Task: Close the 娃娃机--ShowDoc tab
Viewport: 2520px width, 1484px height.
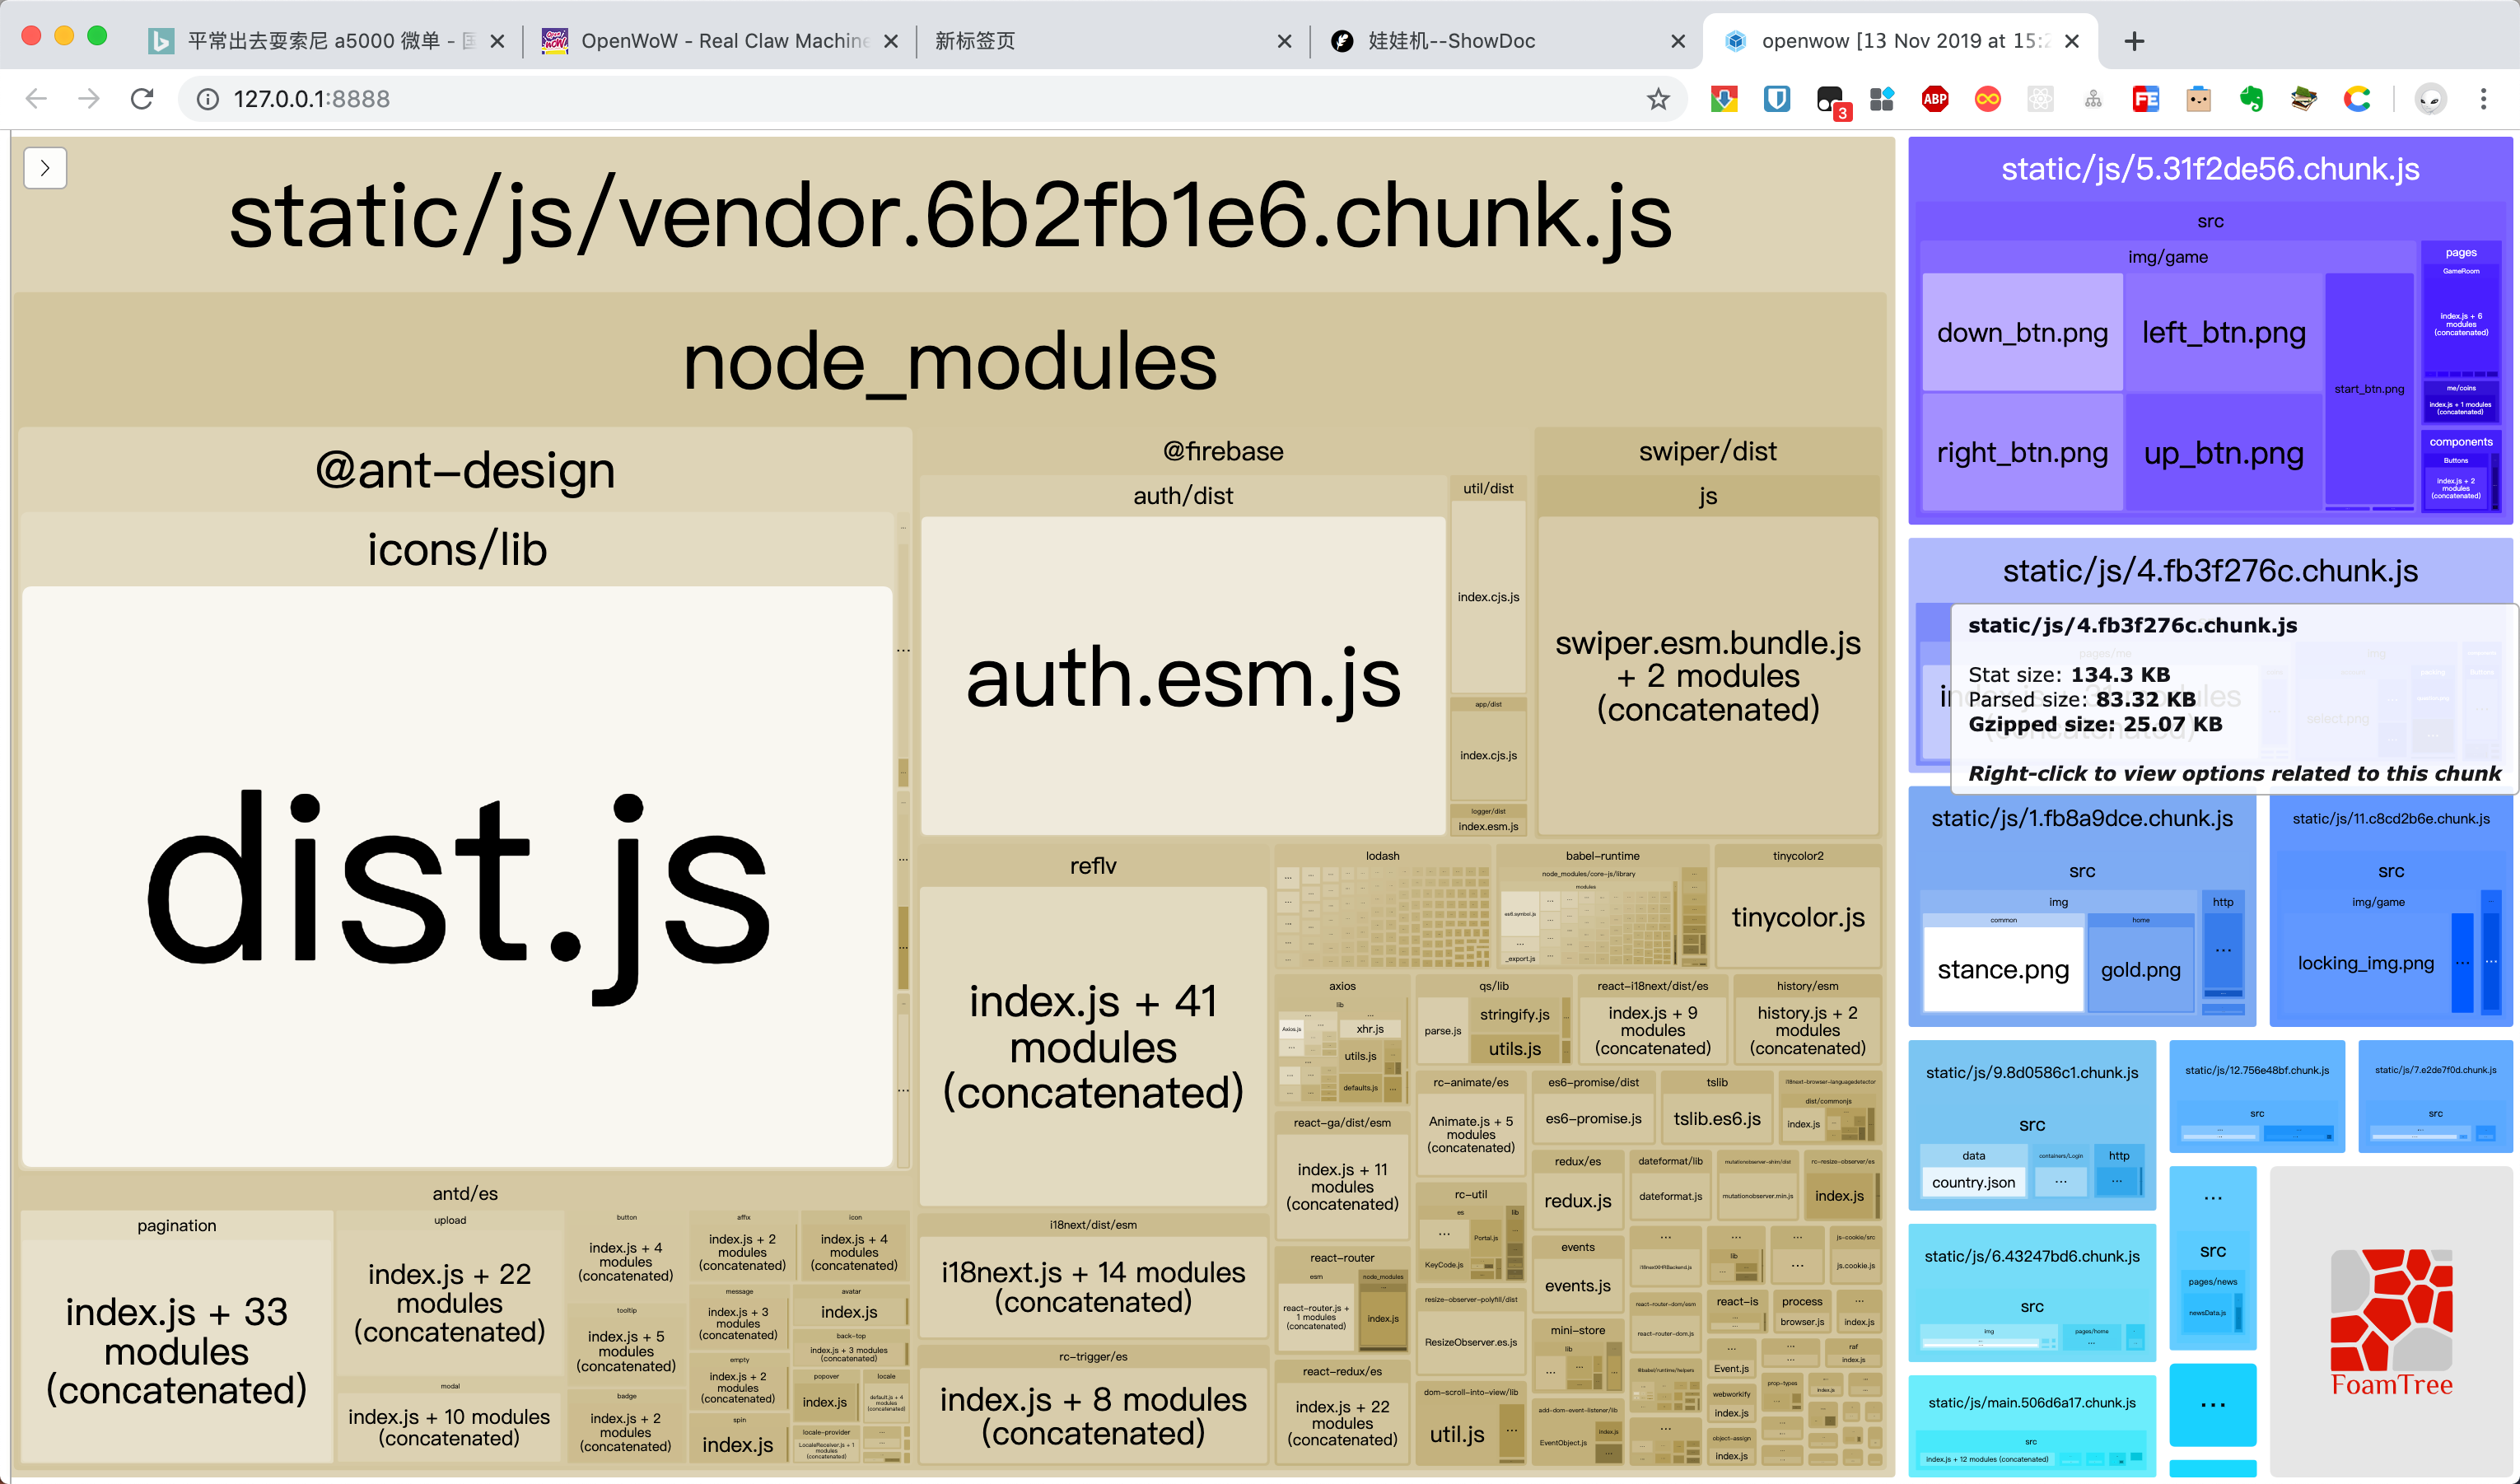Action: click(1678, 41)
